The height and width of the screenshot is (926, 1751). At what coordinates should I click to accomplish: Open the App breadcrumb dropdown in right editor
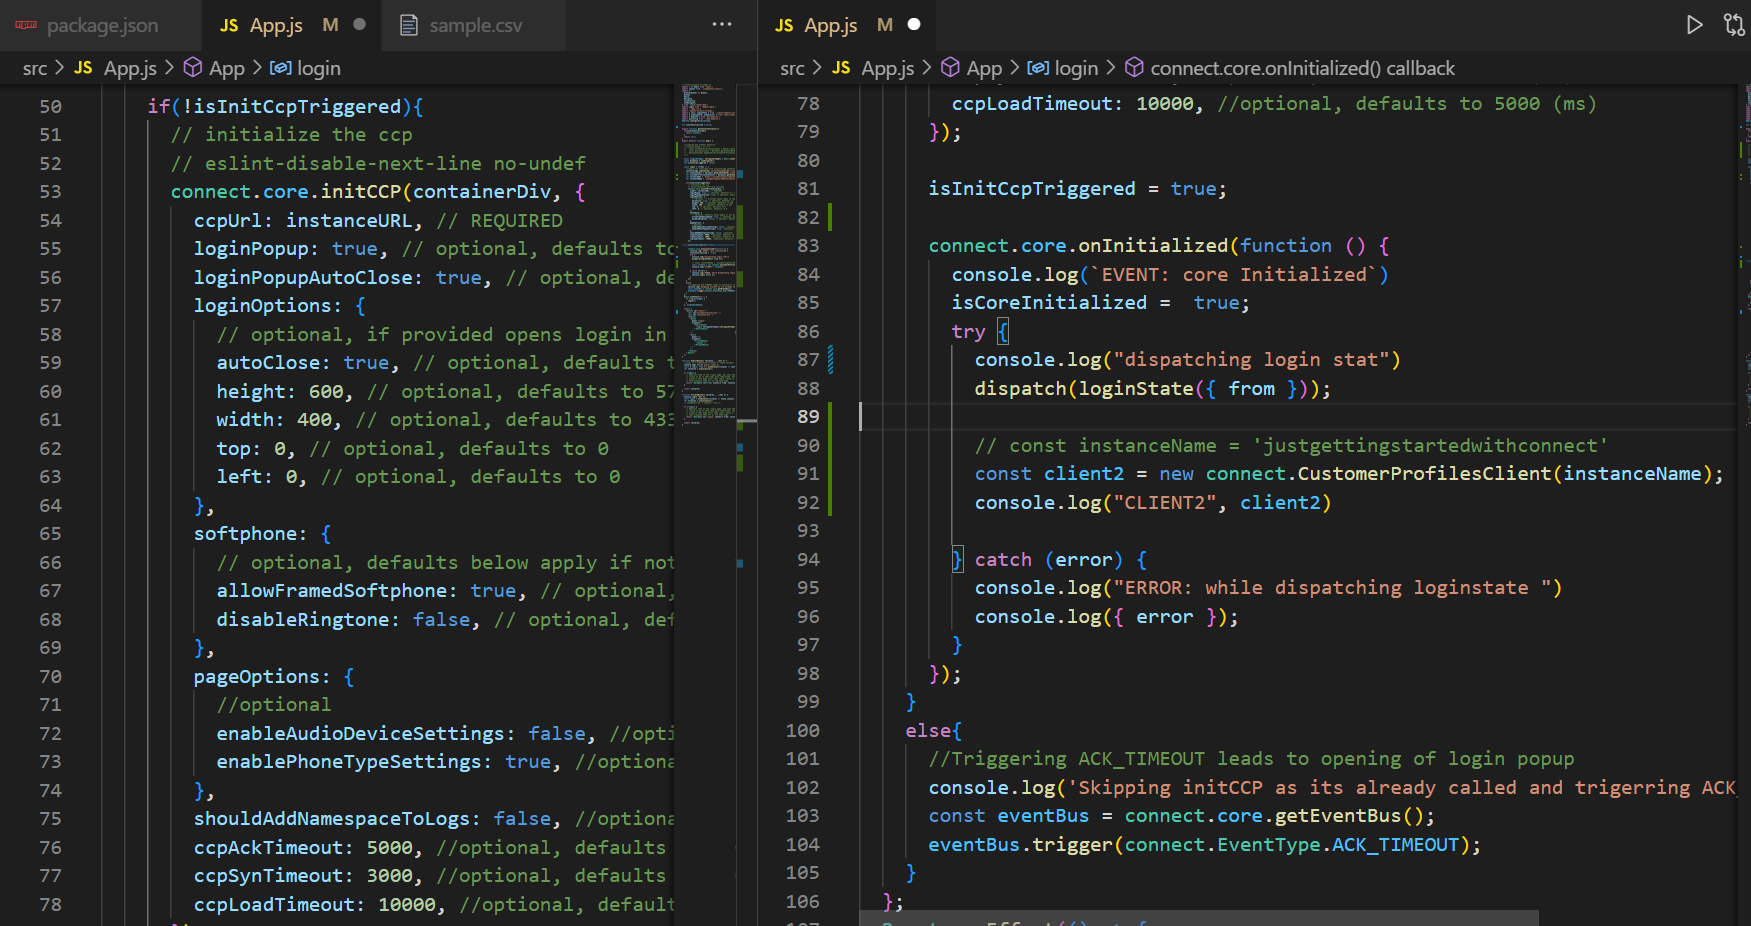click(985, 67)
